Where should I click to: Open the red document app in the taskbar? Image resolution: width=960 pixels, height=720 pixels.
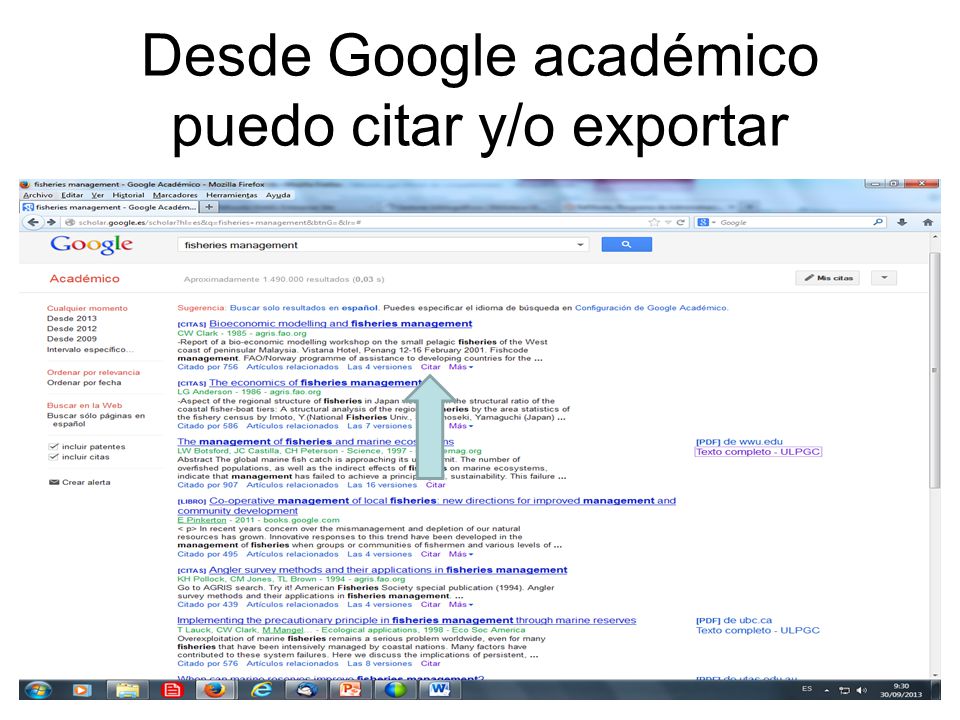[x=173, y=690]
